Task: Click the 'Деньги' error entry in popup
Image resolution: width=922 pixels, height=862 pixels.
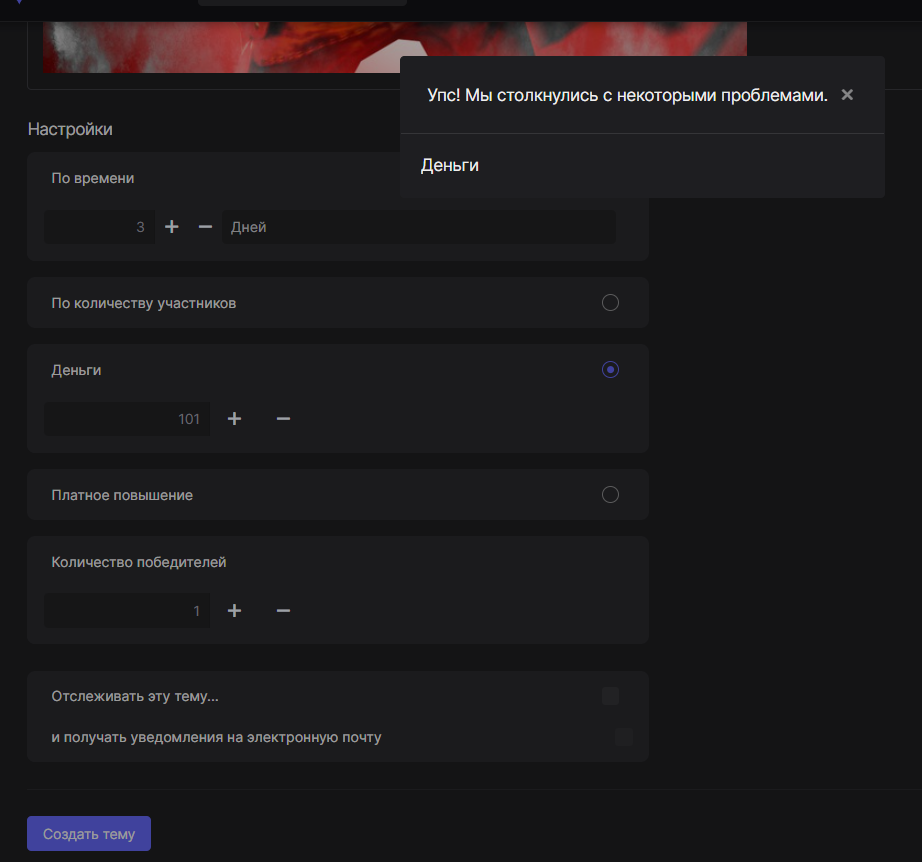Action: (x=450, y=166)
